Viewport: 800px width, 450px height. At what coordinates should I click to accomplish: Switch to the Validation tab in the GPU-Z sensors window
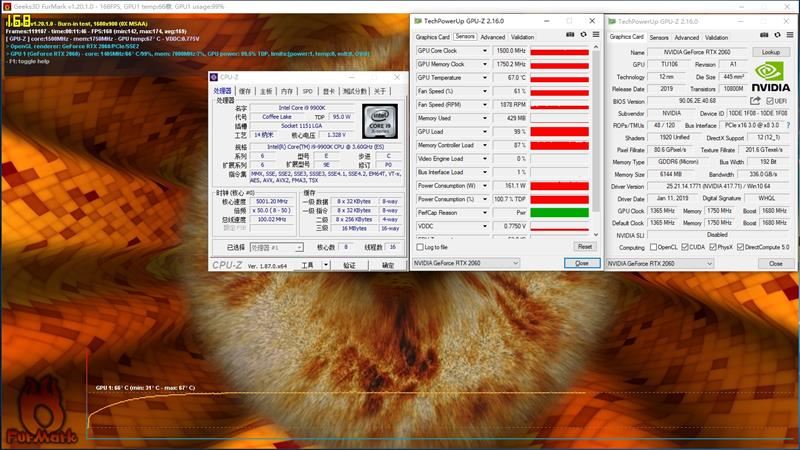[522, 37]
